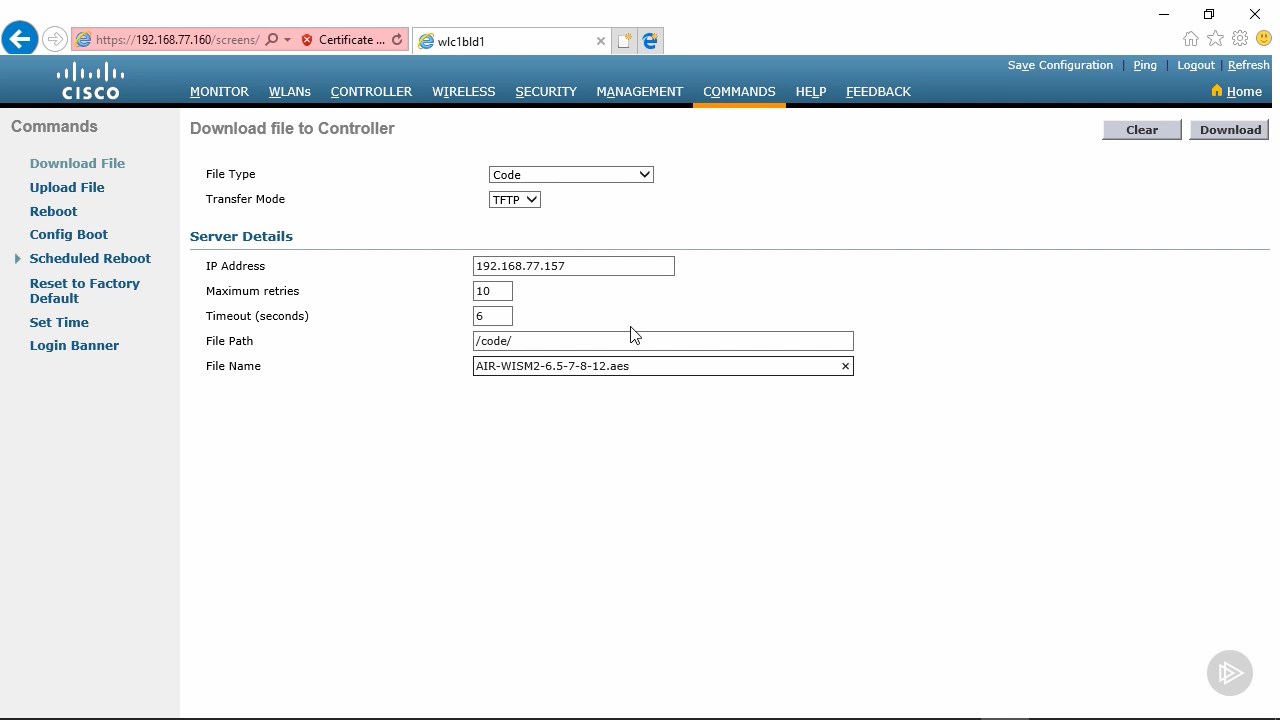Open the HELP menu
Image resolution: width=1280 pixels, height=720 pixels.
[811, 91]
